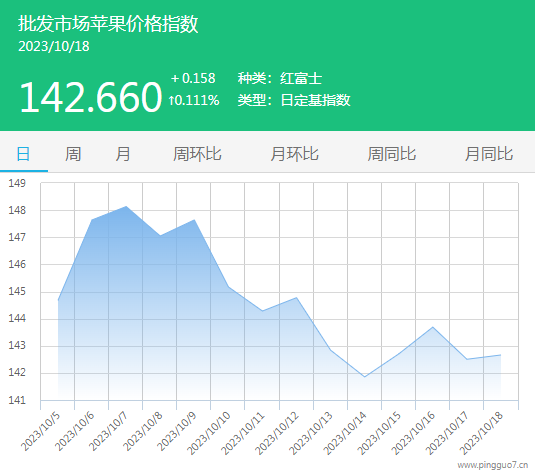The height and width of the screenshot is (474, 535).
Task: Open the 周环比 tab
Action: [197, 154]
